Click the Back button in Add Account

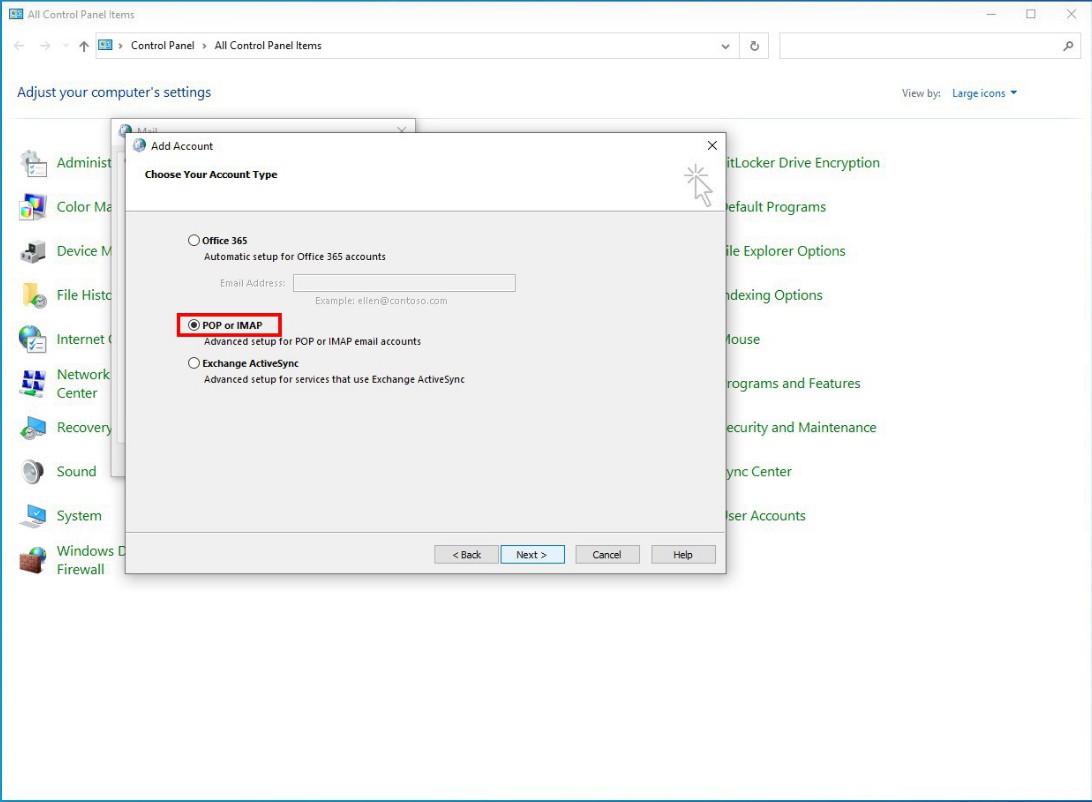tap(466, 554)
